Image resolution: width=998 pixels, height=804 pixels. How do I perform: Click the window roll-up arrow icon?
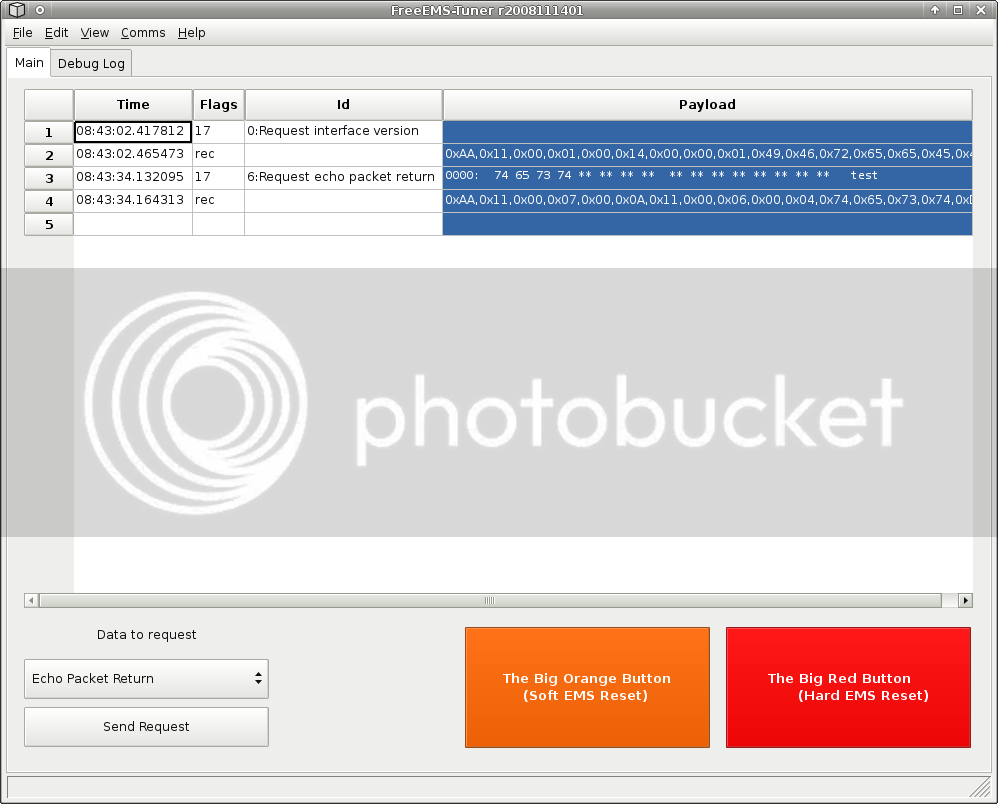point(935,10)
